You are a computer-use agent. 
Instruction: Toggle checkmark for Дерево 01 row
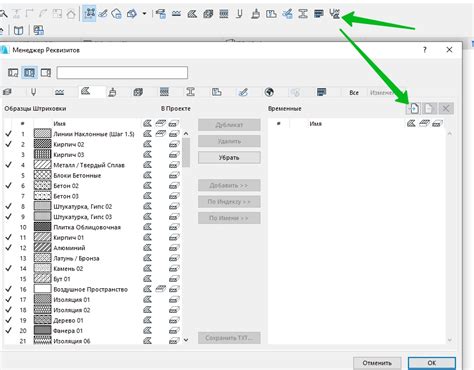(8, 320)
